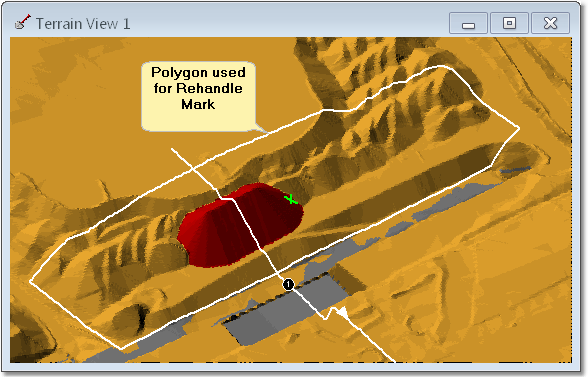The height and width of the screenshot is (379, 588).
Task: Select the green X marker on red spoil
Action: pos(291,199)
